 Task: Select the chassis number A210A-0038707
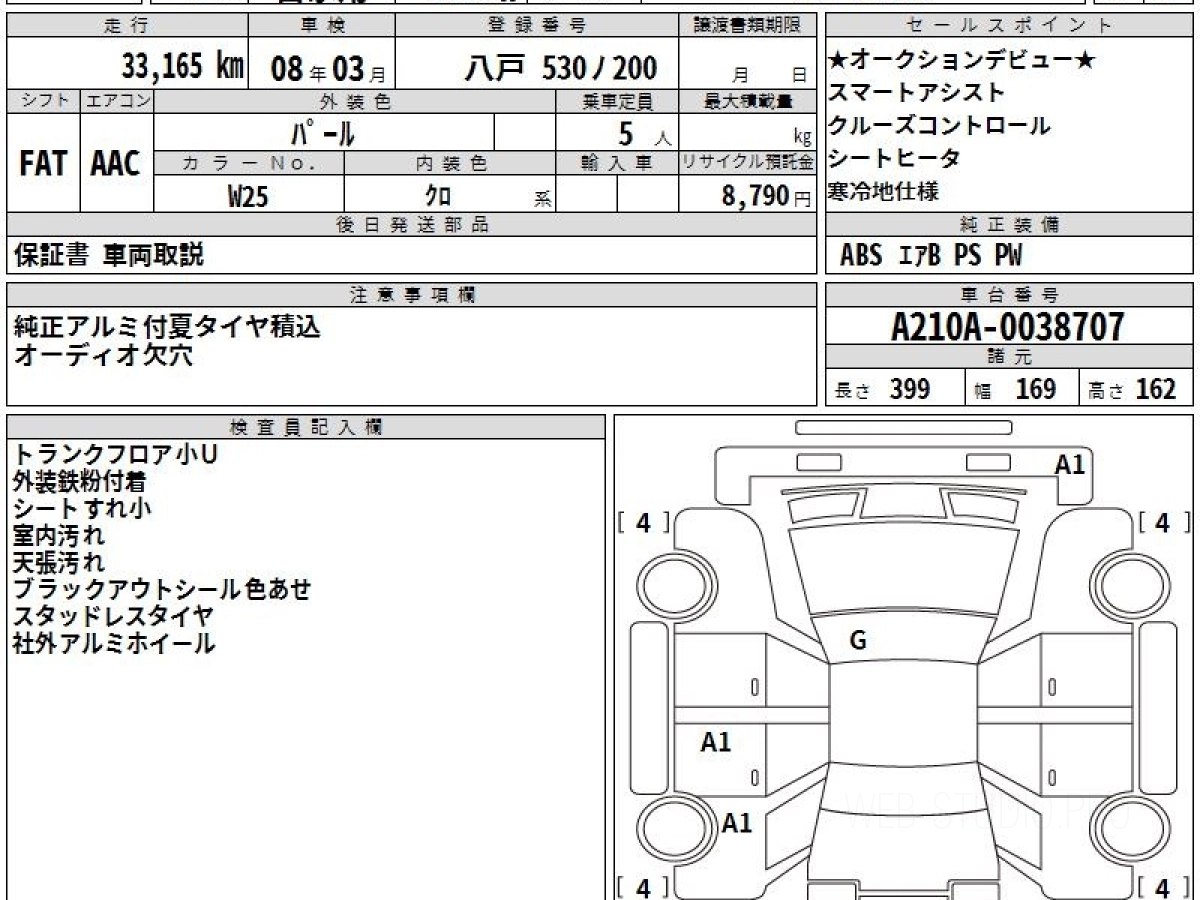tap(1007, 327)
